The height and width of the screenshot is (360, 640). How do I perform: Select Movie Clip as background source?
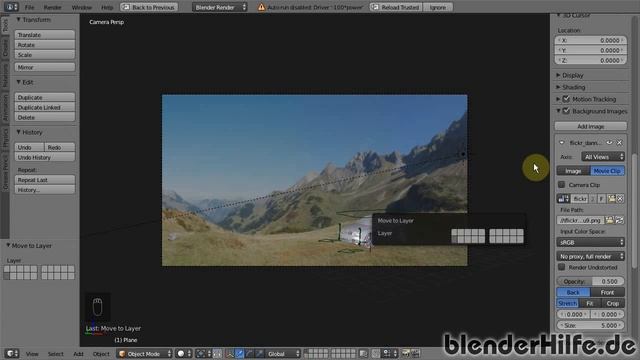point(607,171)
